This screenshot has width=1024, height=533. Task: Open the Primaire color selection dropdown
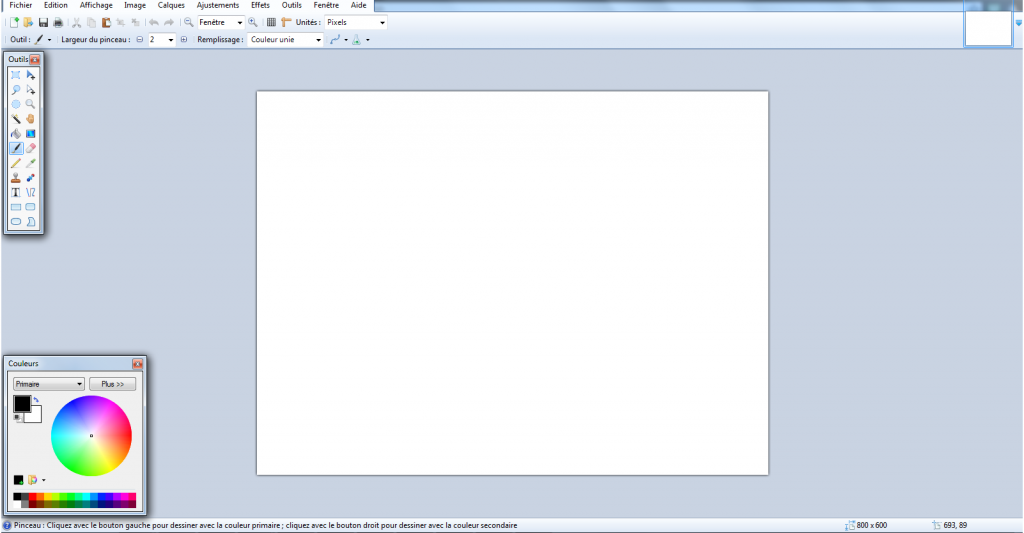(x=49, y=384)
